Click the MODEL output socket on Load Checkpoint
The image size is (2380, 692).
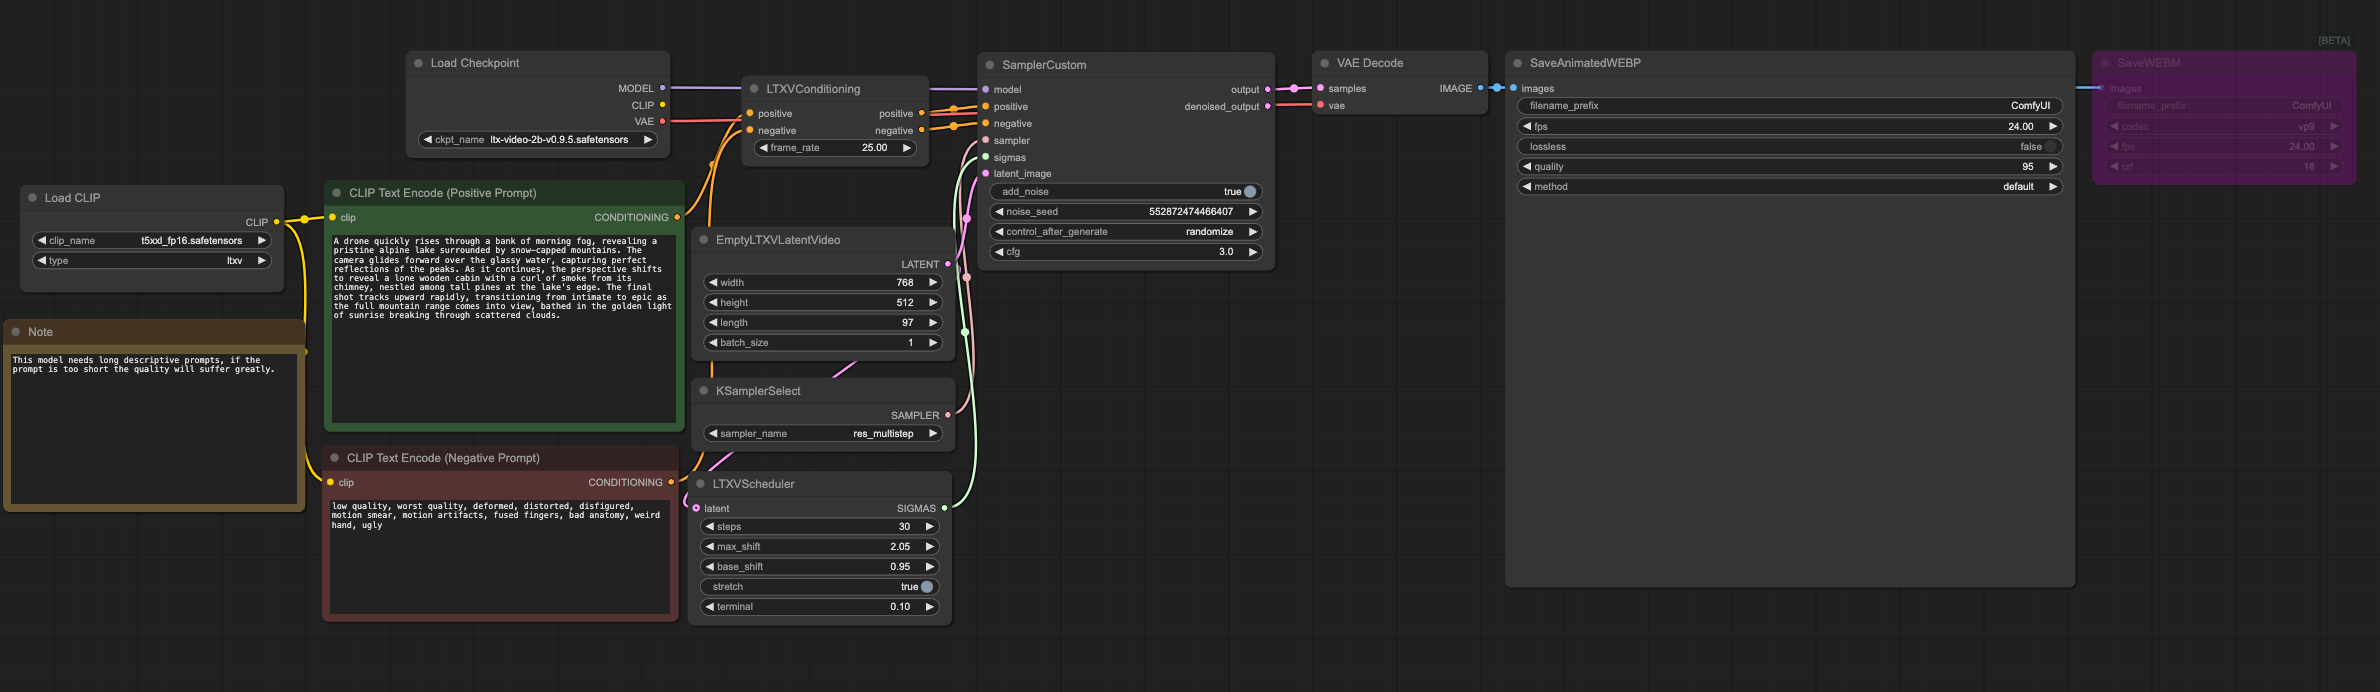click(x=662, y=88)
